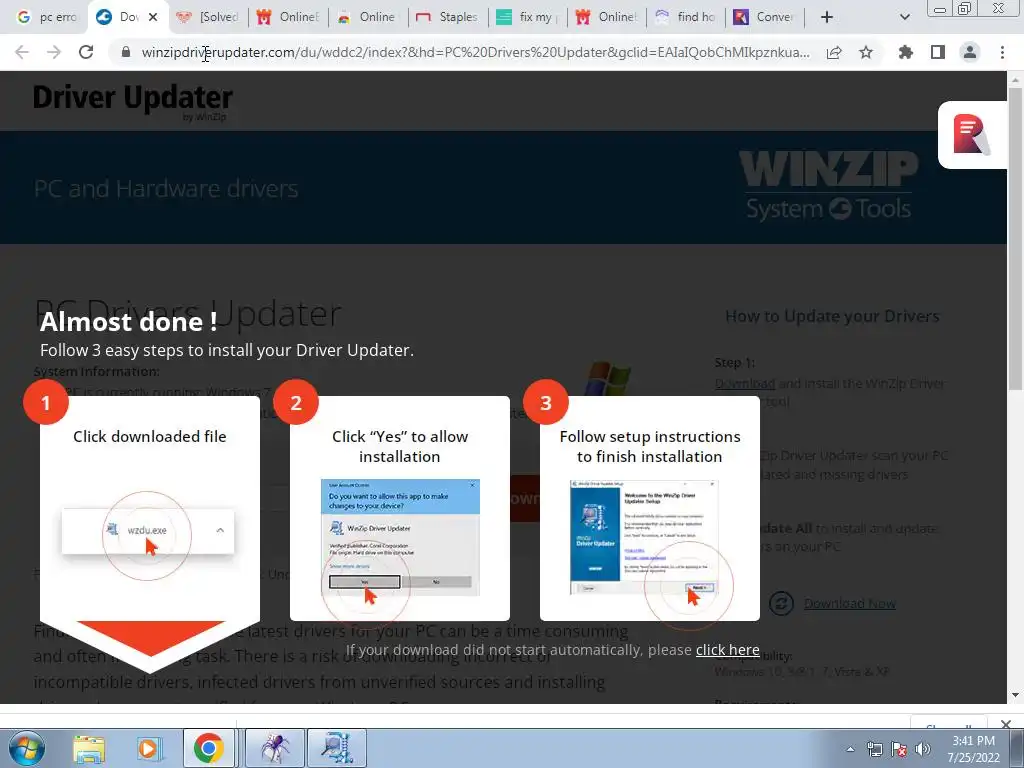Screen dimensions: 1024x768
Task: Click the 'Download' link in Step 1
Action: pos(745,383)
